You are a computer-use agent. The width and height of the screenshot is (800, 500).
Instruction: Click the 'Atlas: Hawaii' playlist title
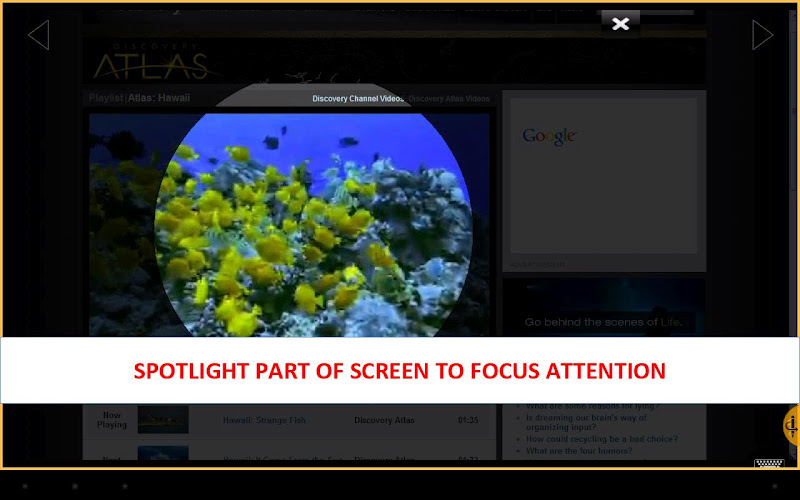(x=159, y=98)
